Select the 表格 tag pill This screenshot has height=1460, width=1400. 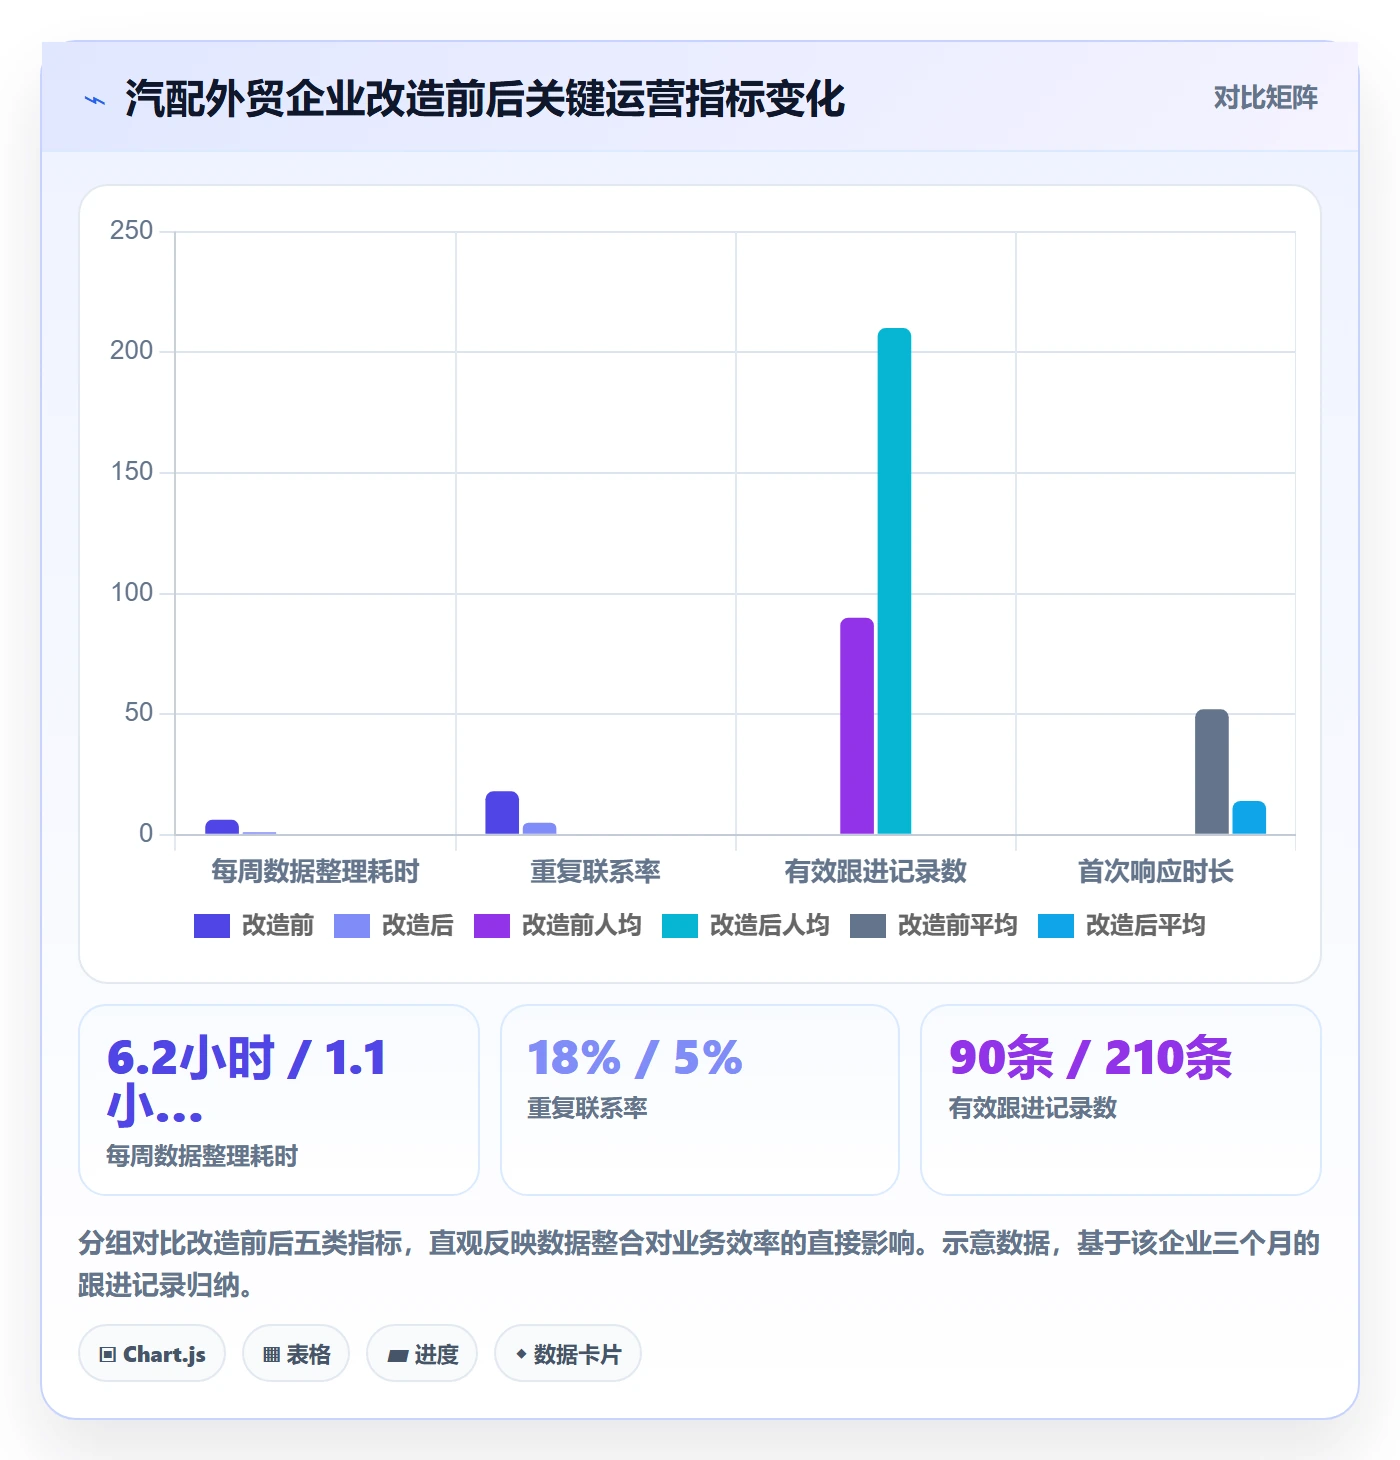tap(296, 1354)
